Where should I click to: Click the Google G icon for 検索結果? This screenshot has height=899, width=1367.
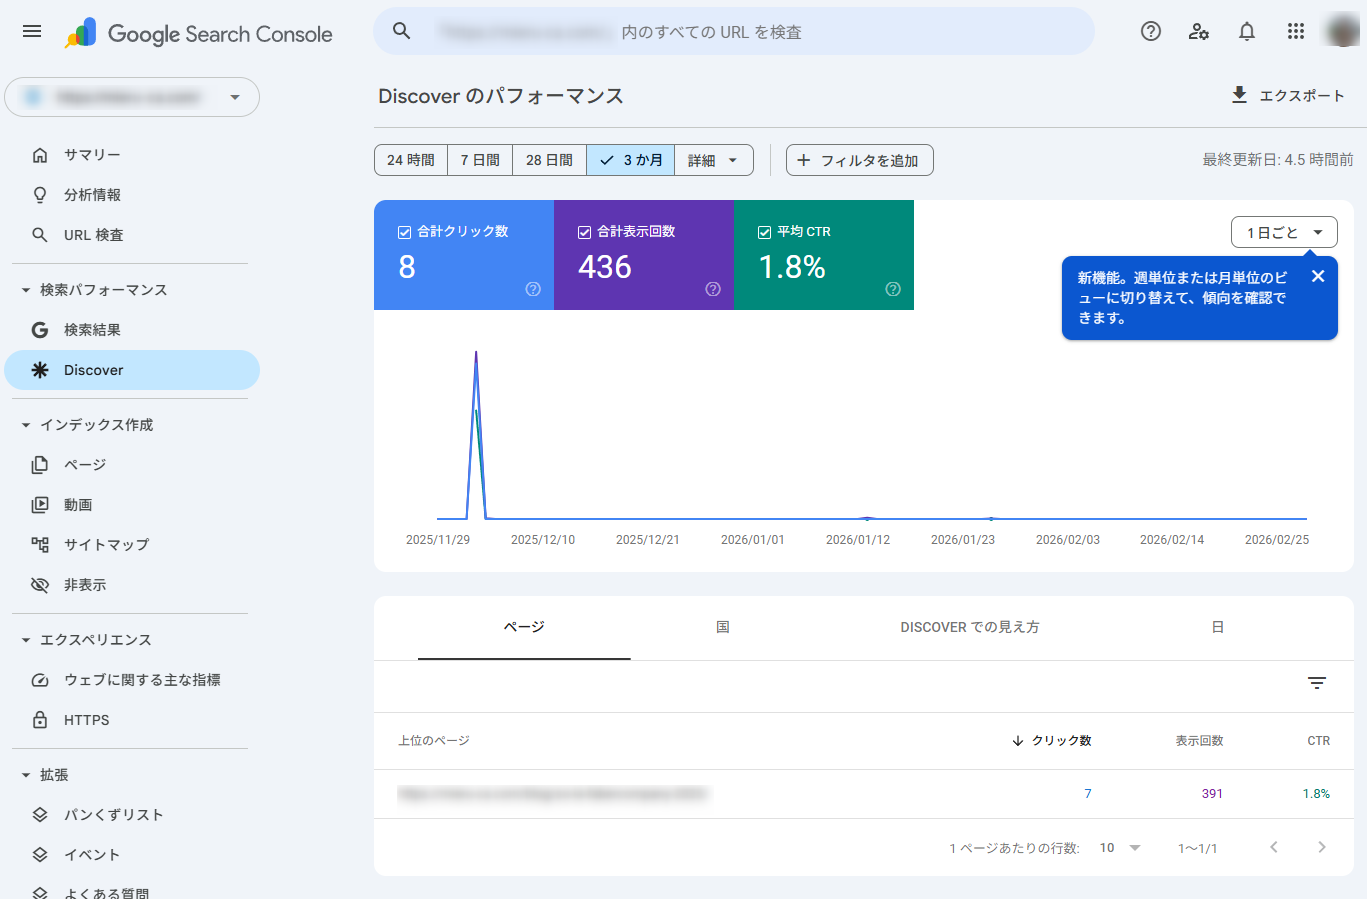click(x=40, y=330)
